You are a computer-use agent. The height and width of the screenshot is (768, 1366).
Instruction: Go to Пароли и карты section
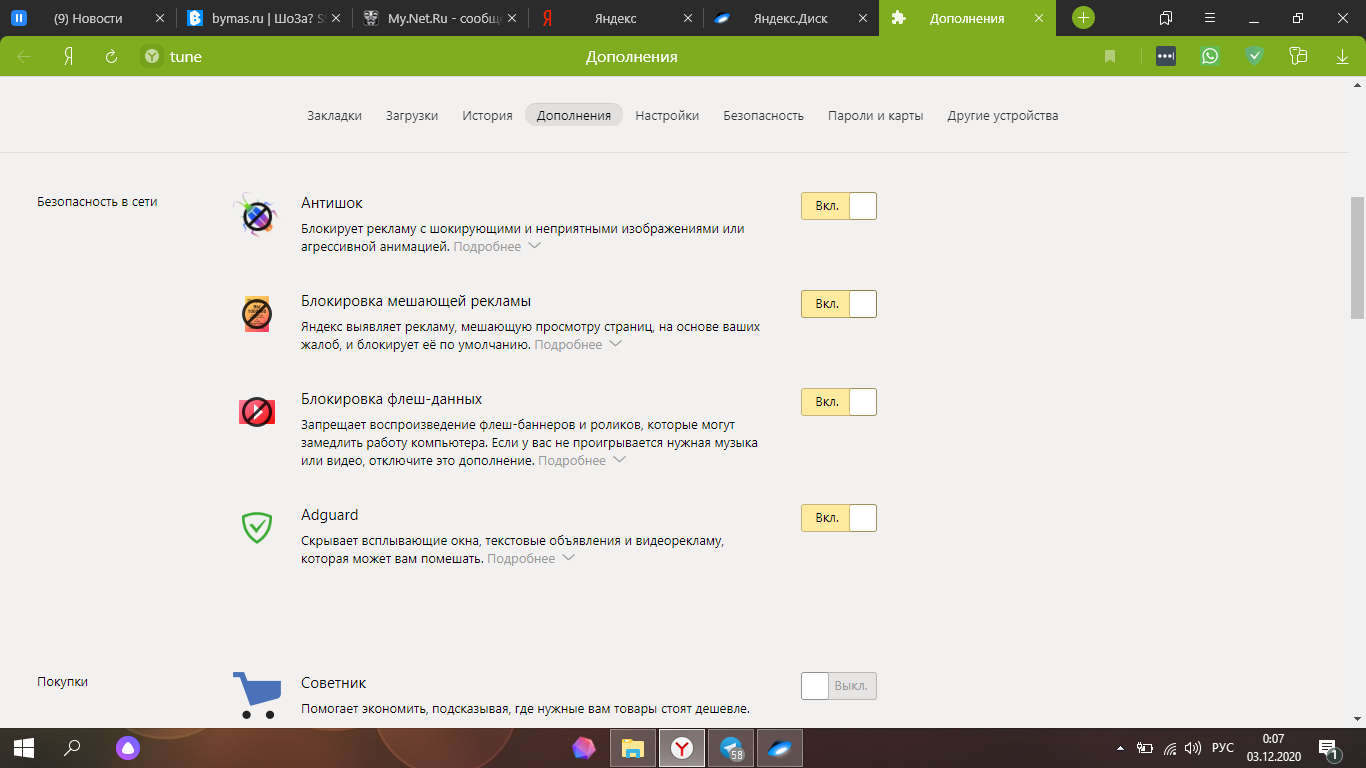[x=875, y=115]
